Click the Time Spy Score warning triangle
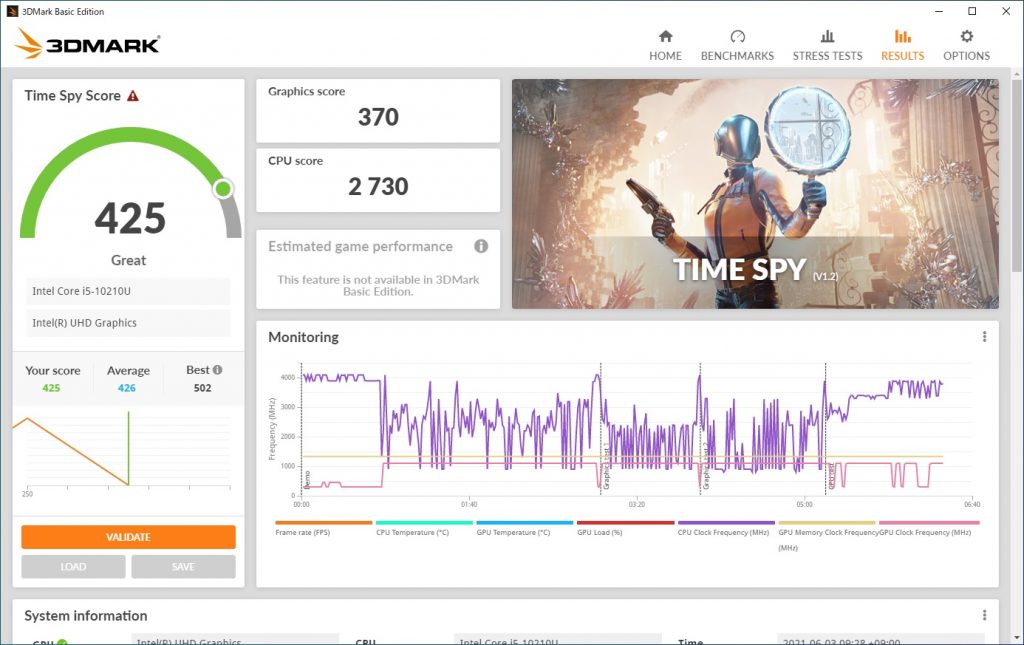This screenshot has height=645, width=1024. point(133,96)
